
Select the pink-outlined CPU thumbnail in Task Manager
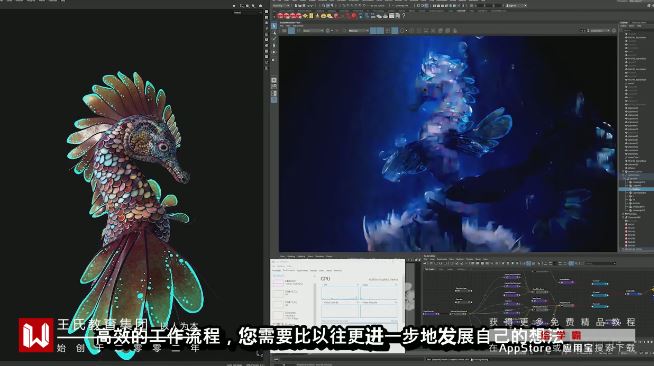(278, 283)
